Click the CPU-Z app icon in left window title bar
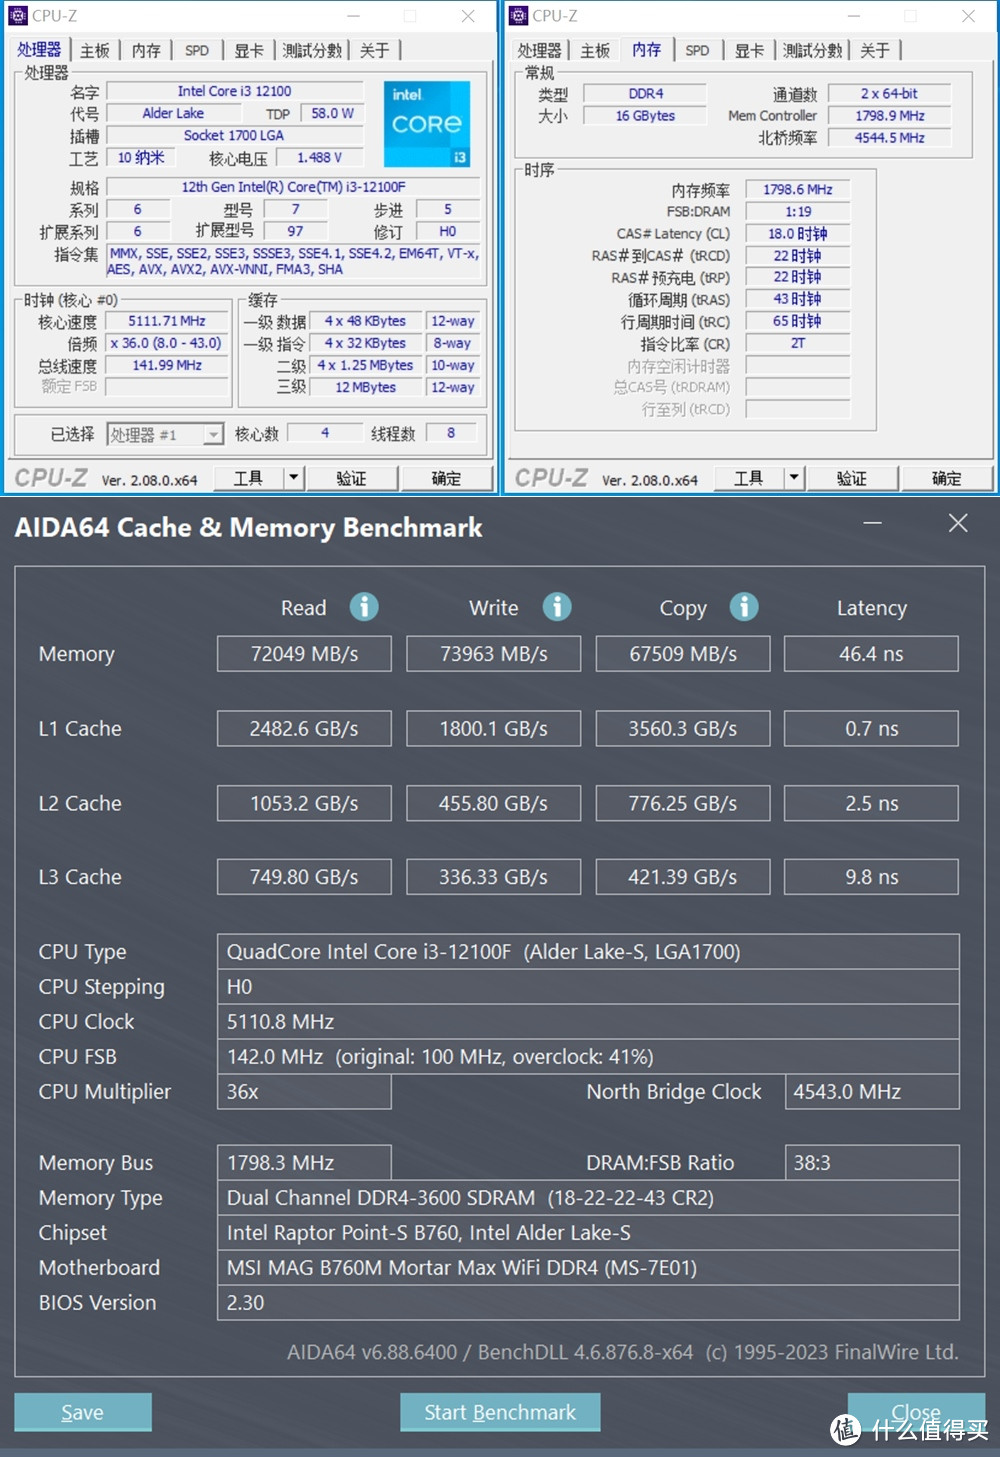This screenshot has height=1457, width=1000. (x=18, y=15)
